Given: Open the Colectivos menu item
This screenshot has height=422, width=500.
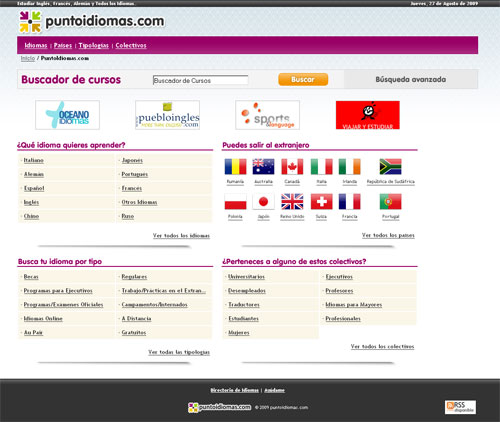Looking at the screenshot, I should point(131,45).
